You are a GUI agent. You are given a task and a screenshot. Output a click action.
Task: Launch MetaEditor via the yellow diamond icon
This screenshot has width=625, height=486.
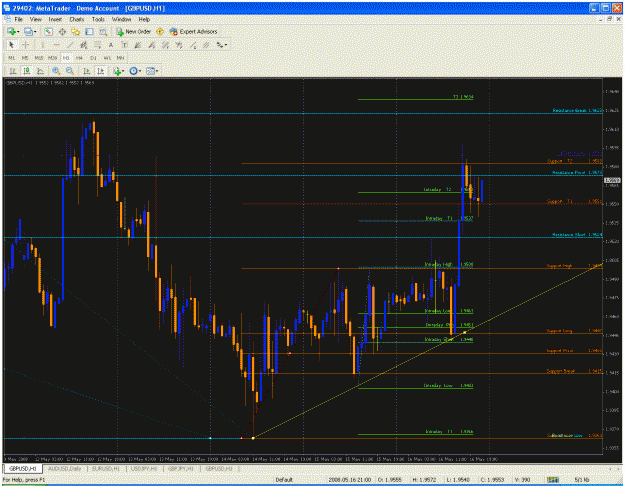[x=160, y=31]
